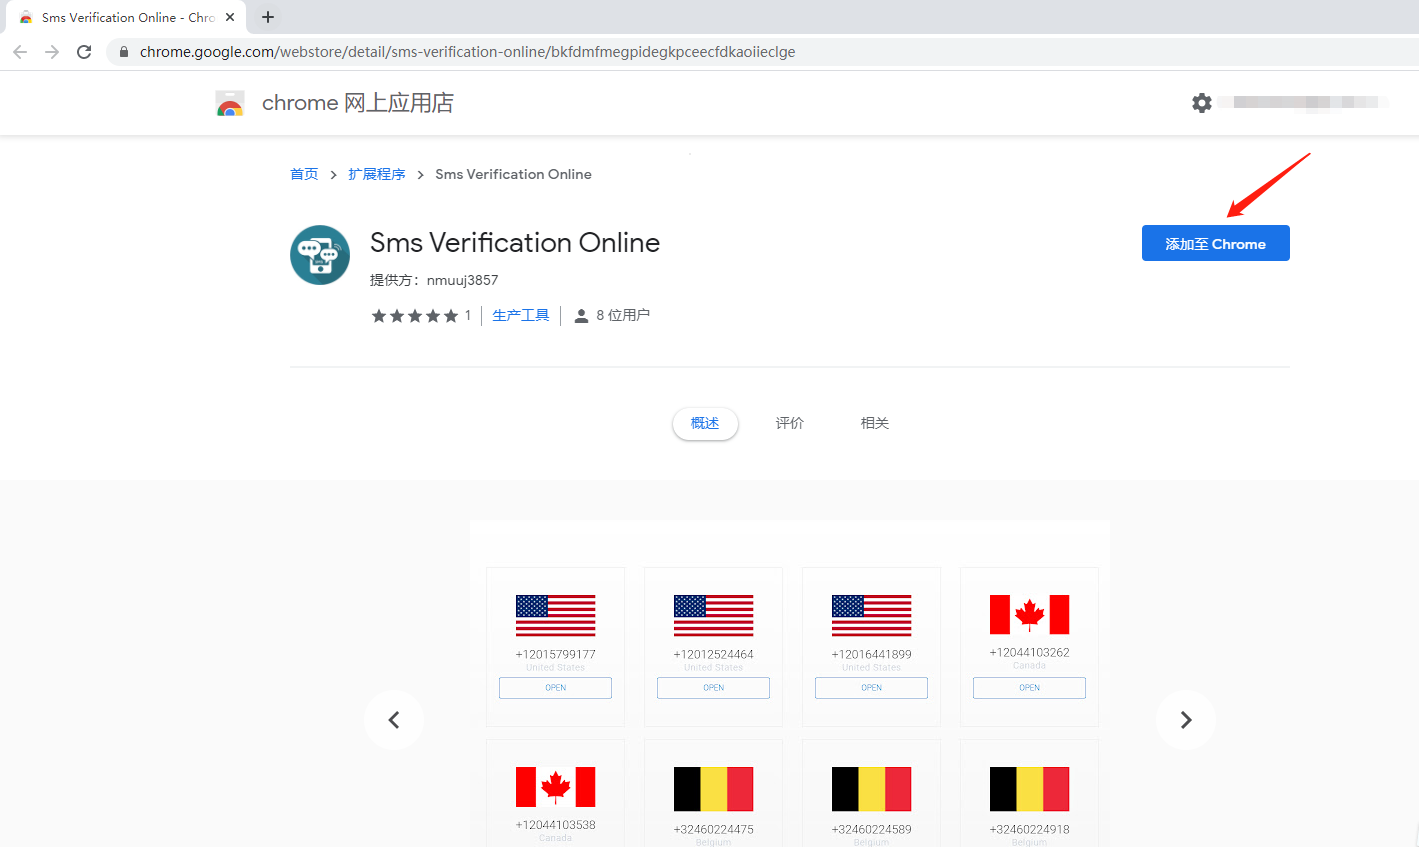This screenshot has height=847, width=1419.
Task: Click phone number +12016441899
Action: pyautogui.click(x=872, y=654)
